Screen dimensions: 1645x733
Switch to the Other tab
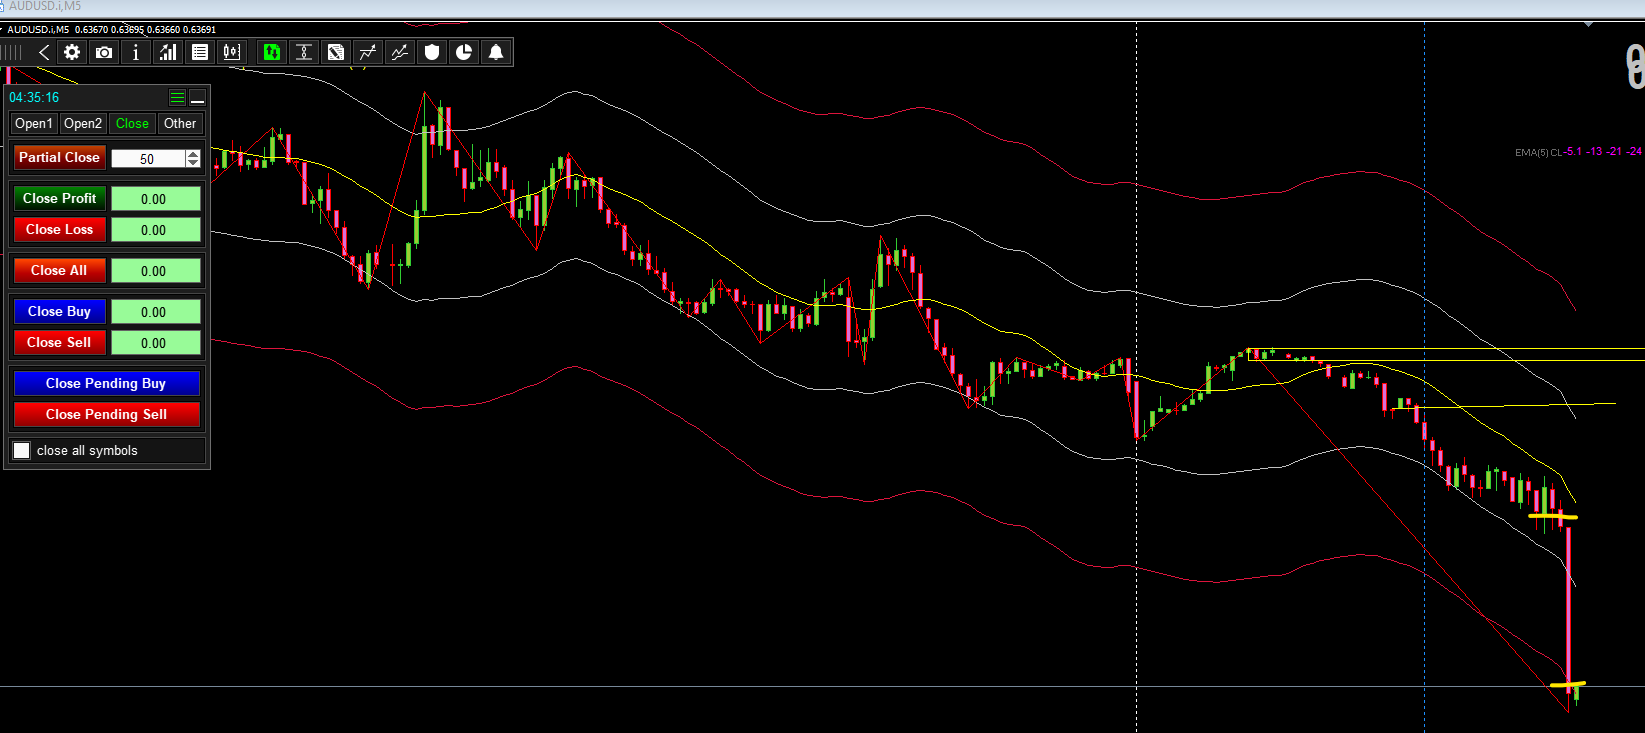click(180, 123)
